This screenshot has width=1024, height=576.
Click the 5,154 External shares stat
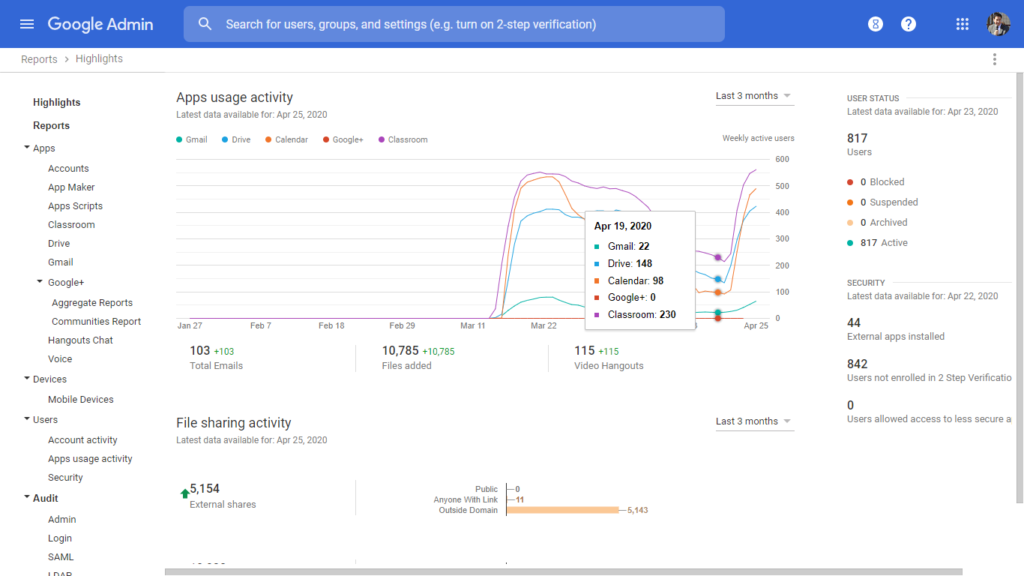tap(223, 496)
